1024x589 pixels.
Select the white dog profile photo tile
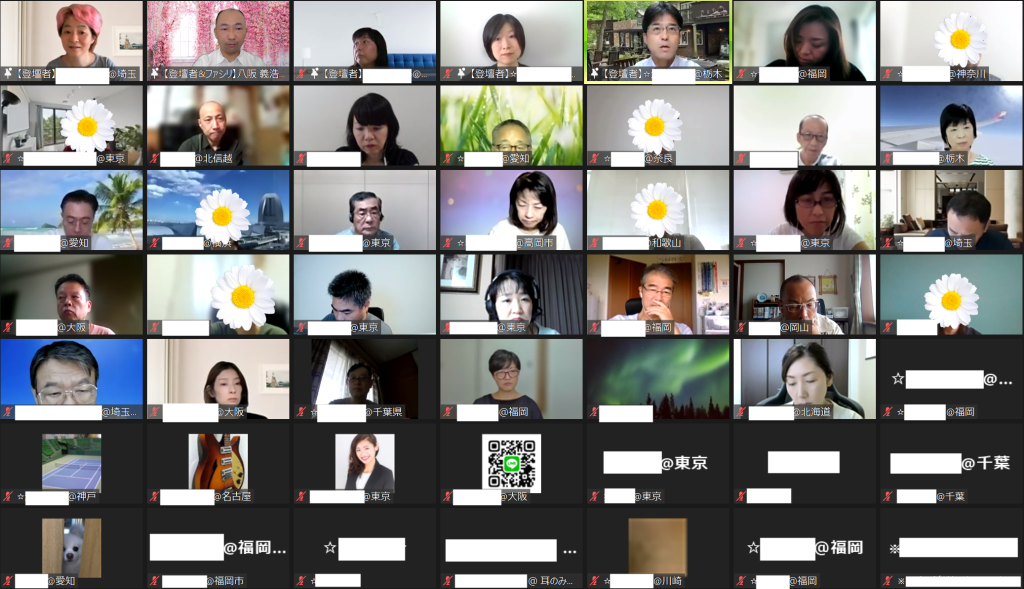tap(71, 546)
